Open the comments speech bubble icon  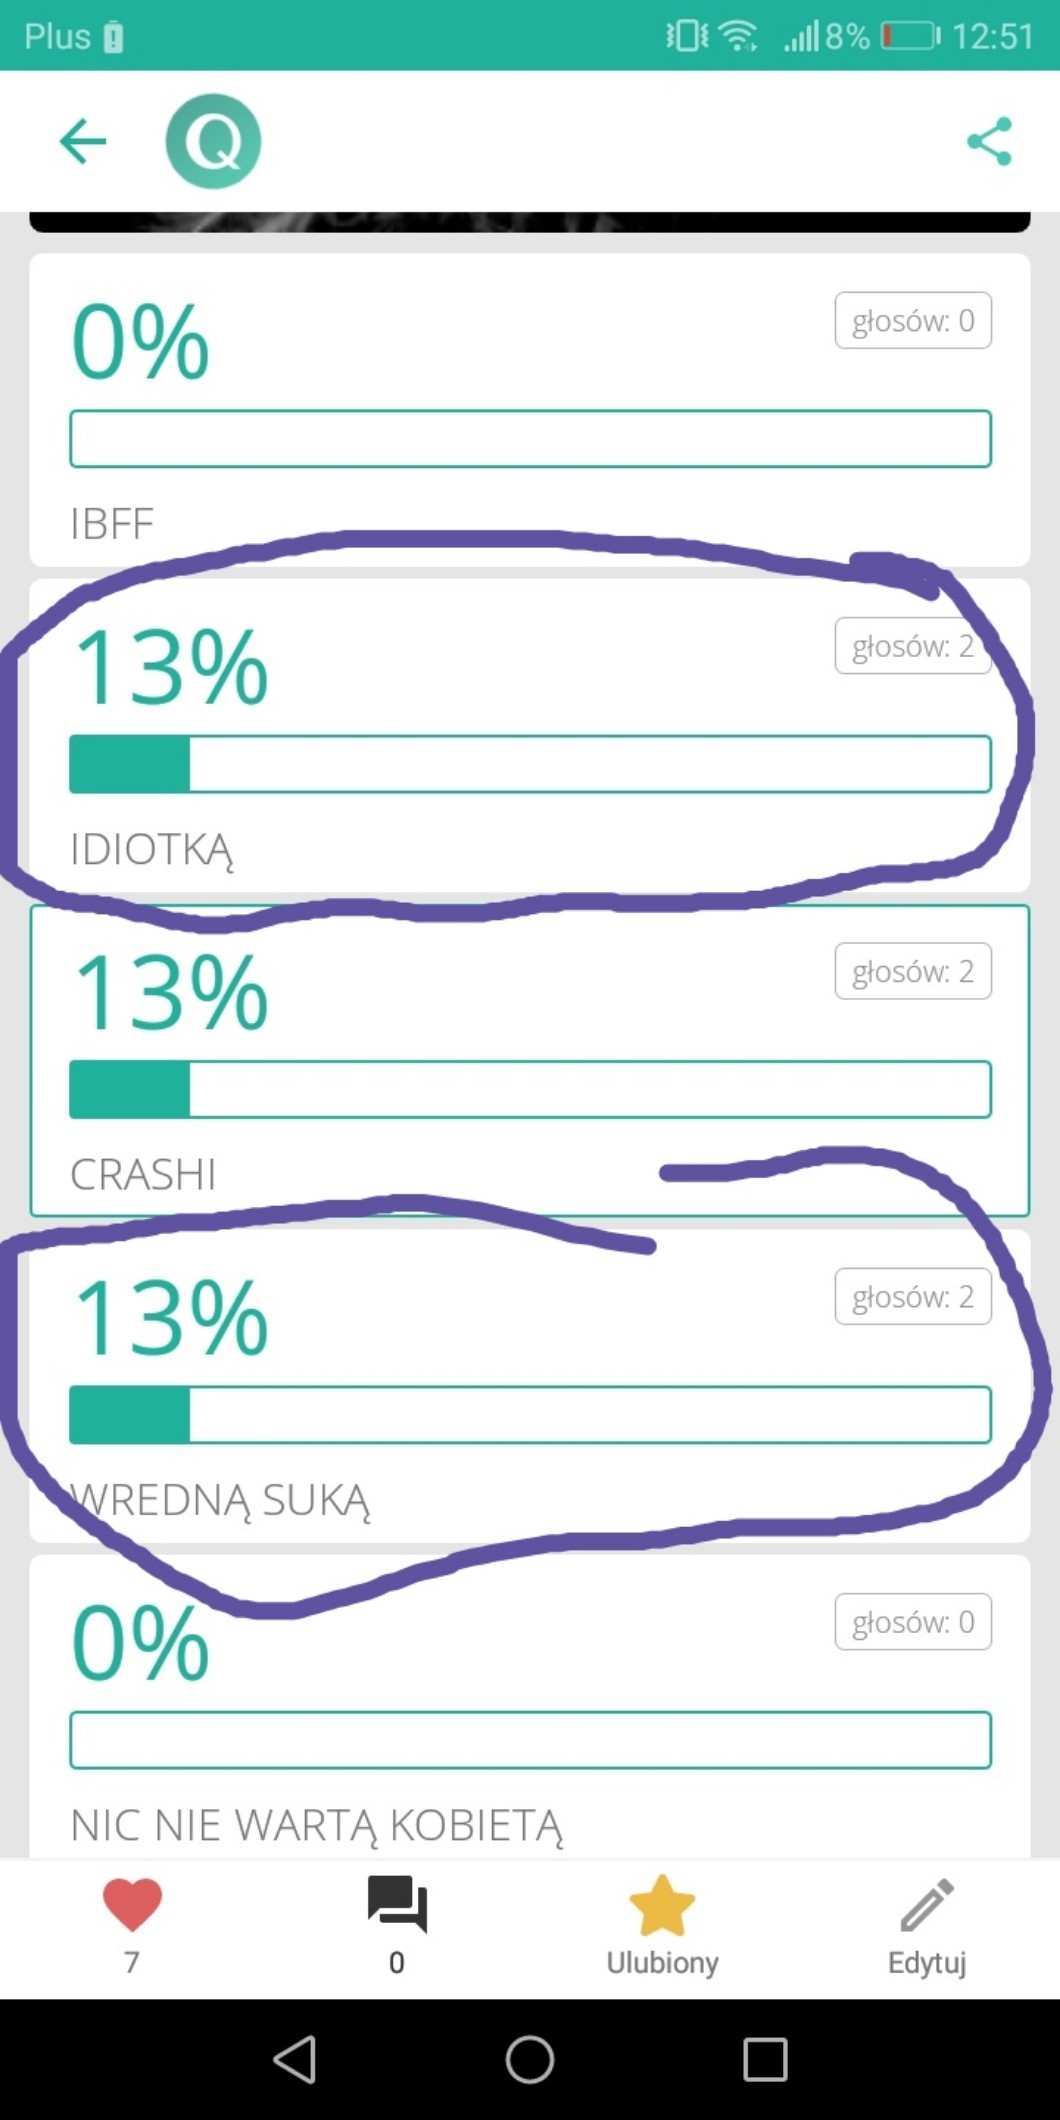tap(397, 1903)
